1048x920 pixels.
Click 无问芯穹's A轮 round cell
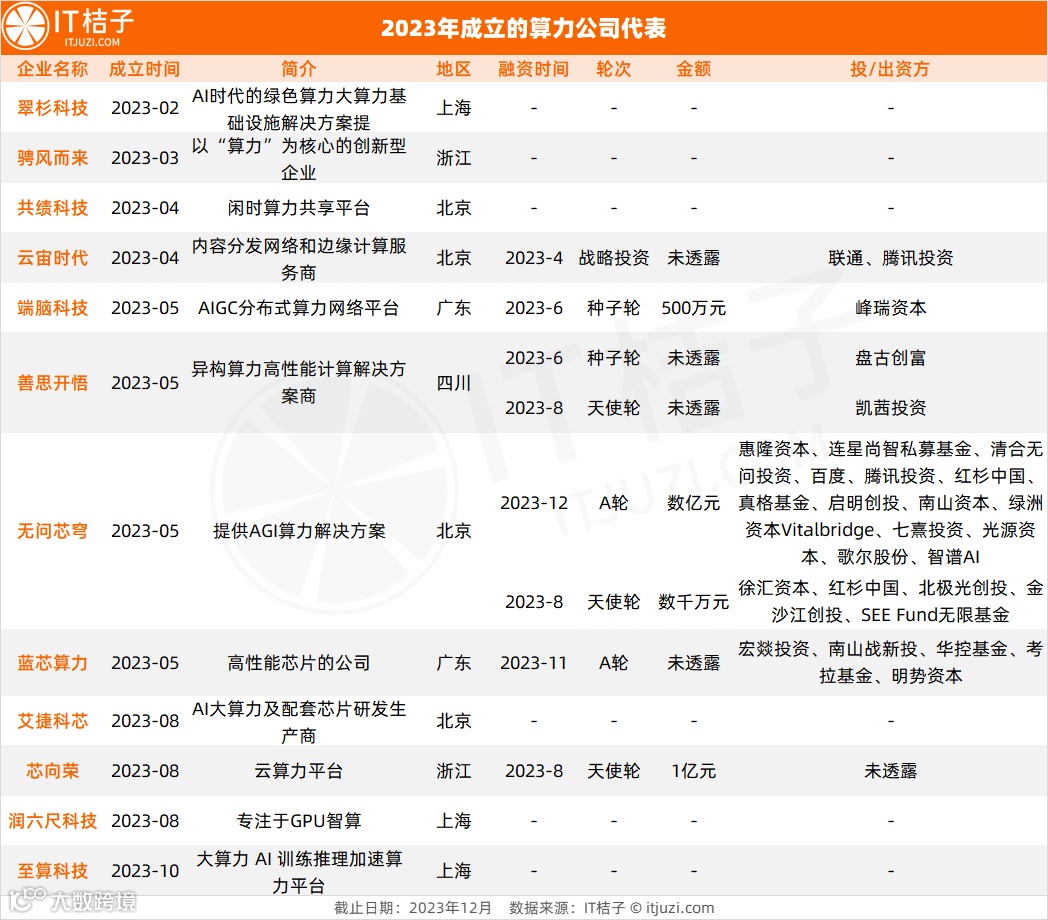614,503
